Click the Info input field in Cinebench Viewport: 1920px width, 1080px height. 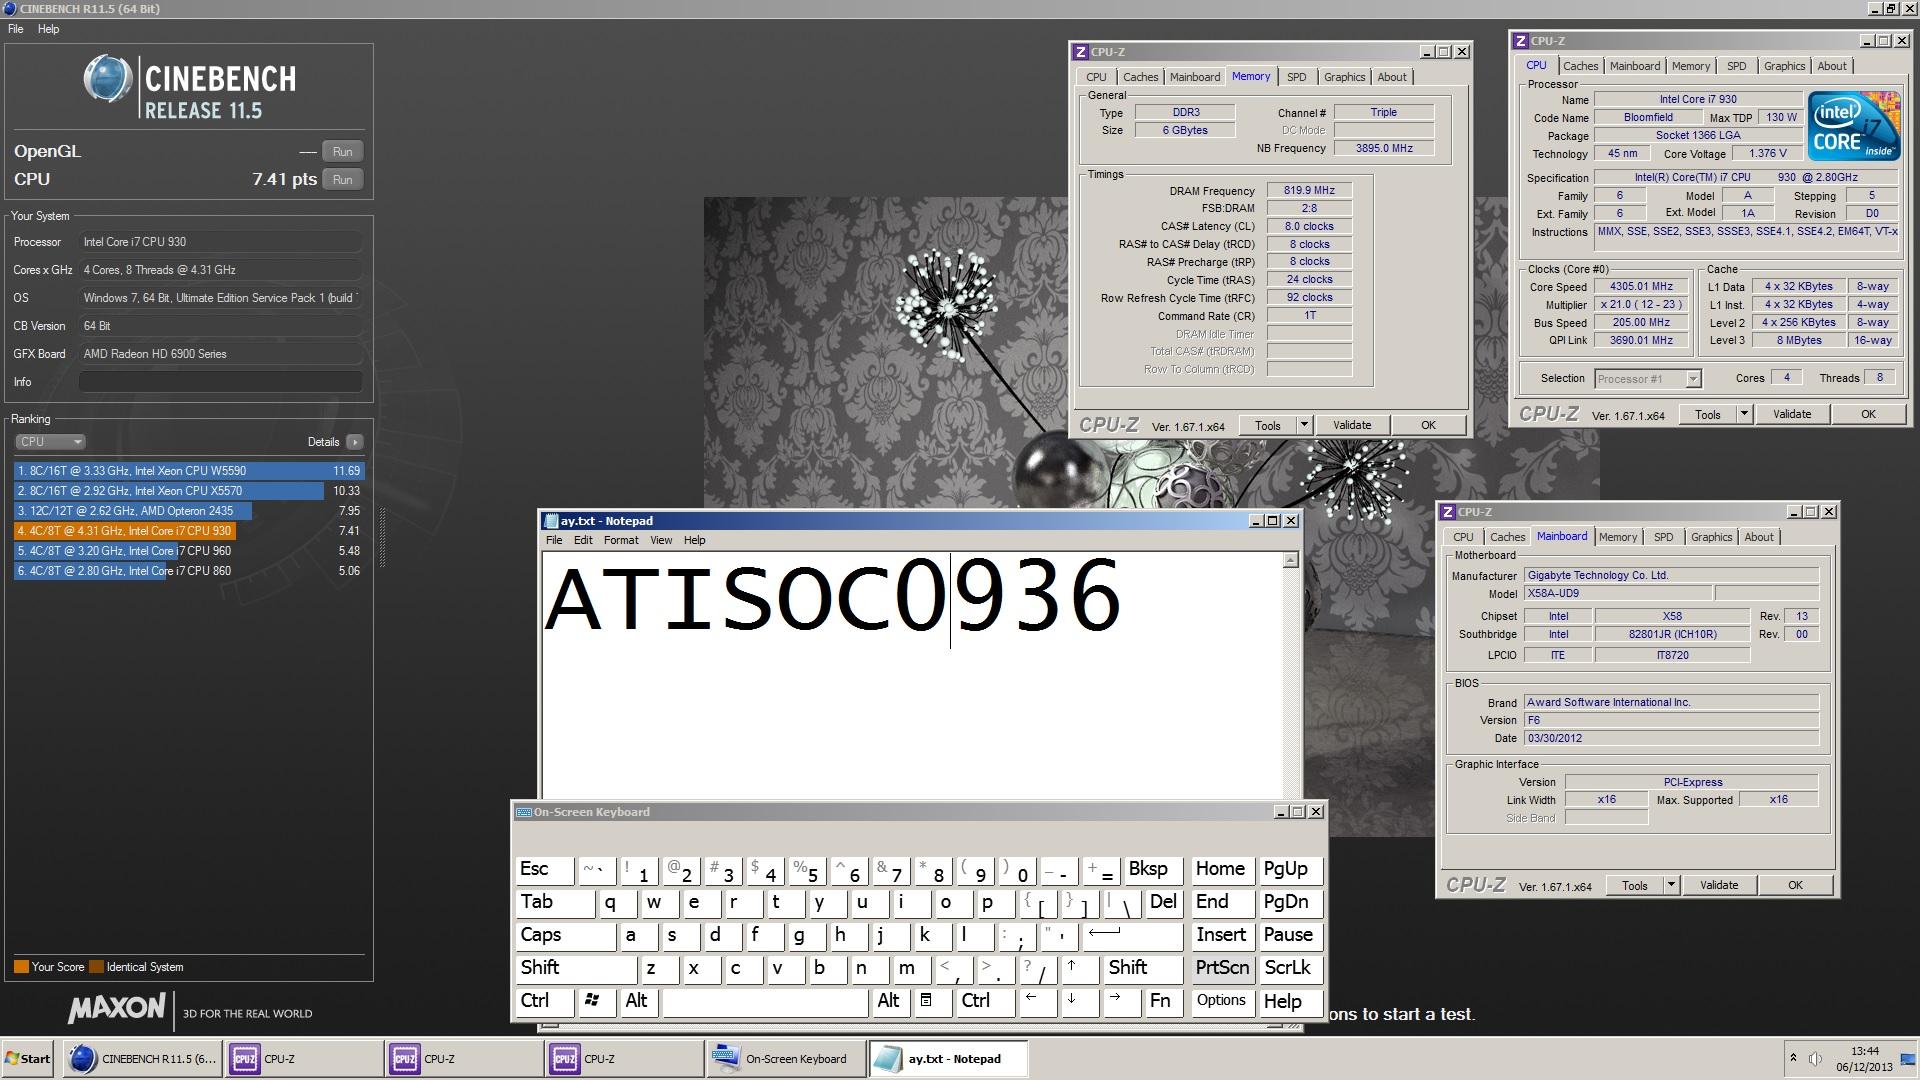(220, 382)
